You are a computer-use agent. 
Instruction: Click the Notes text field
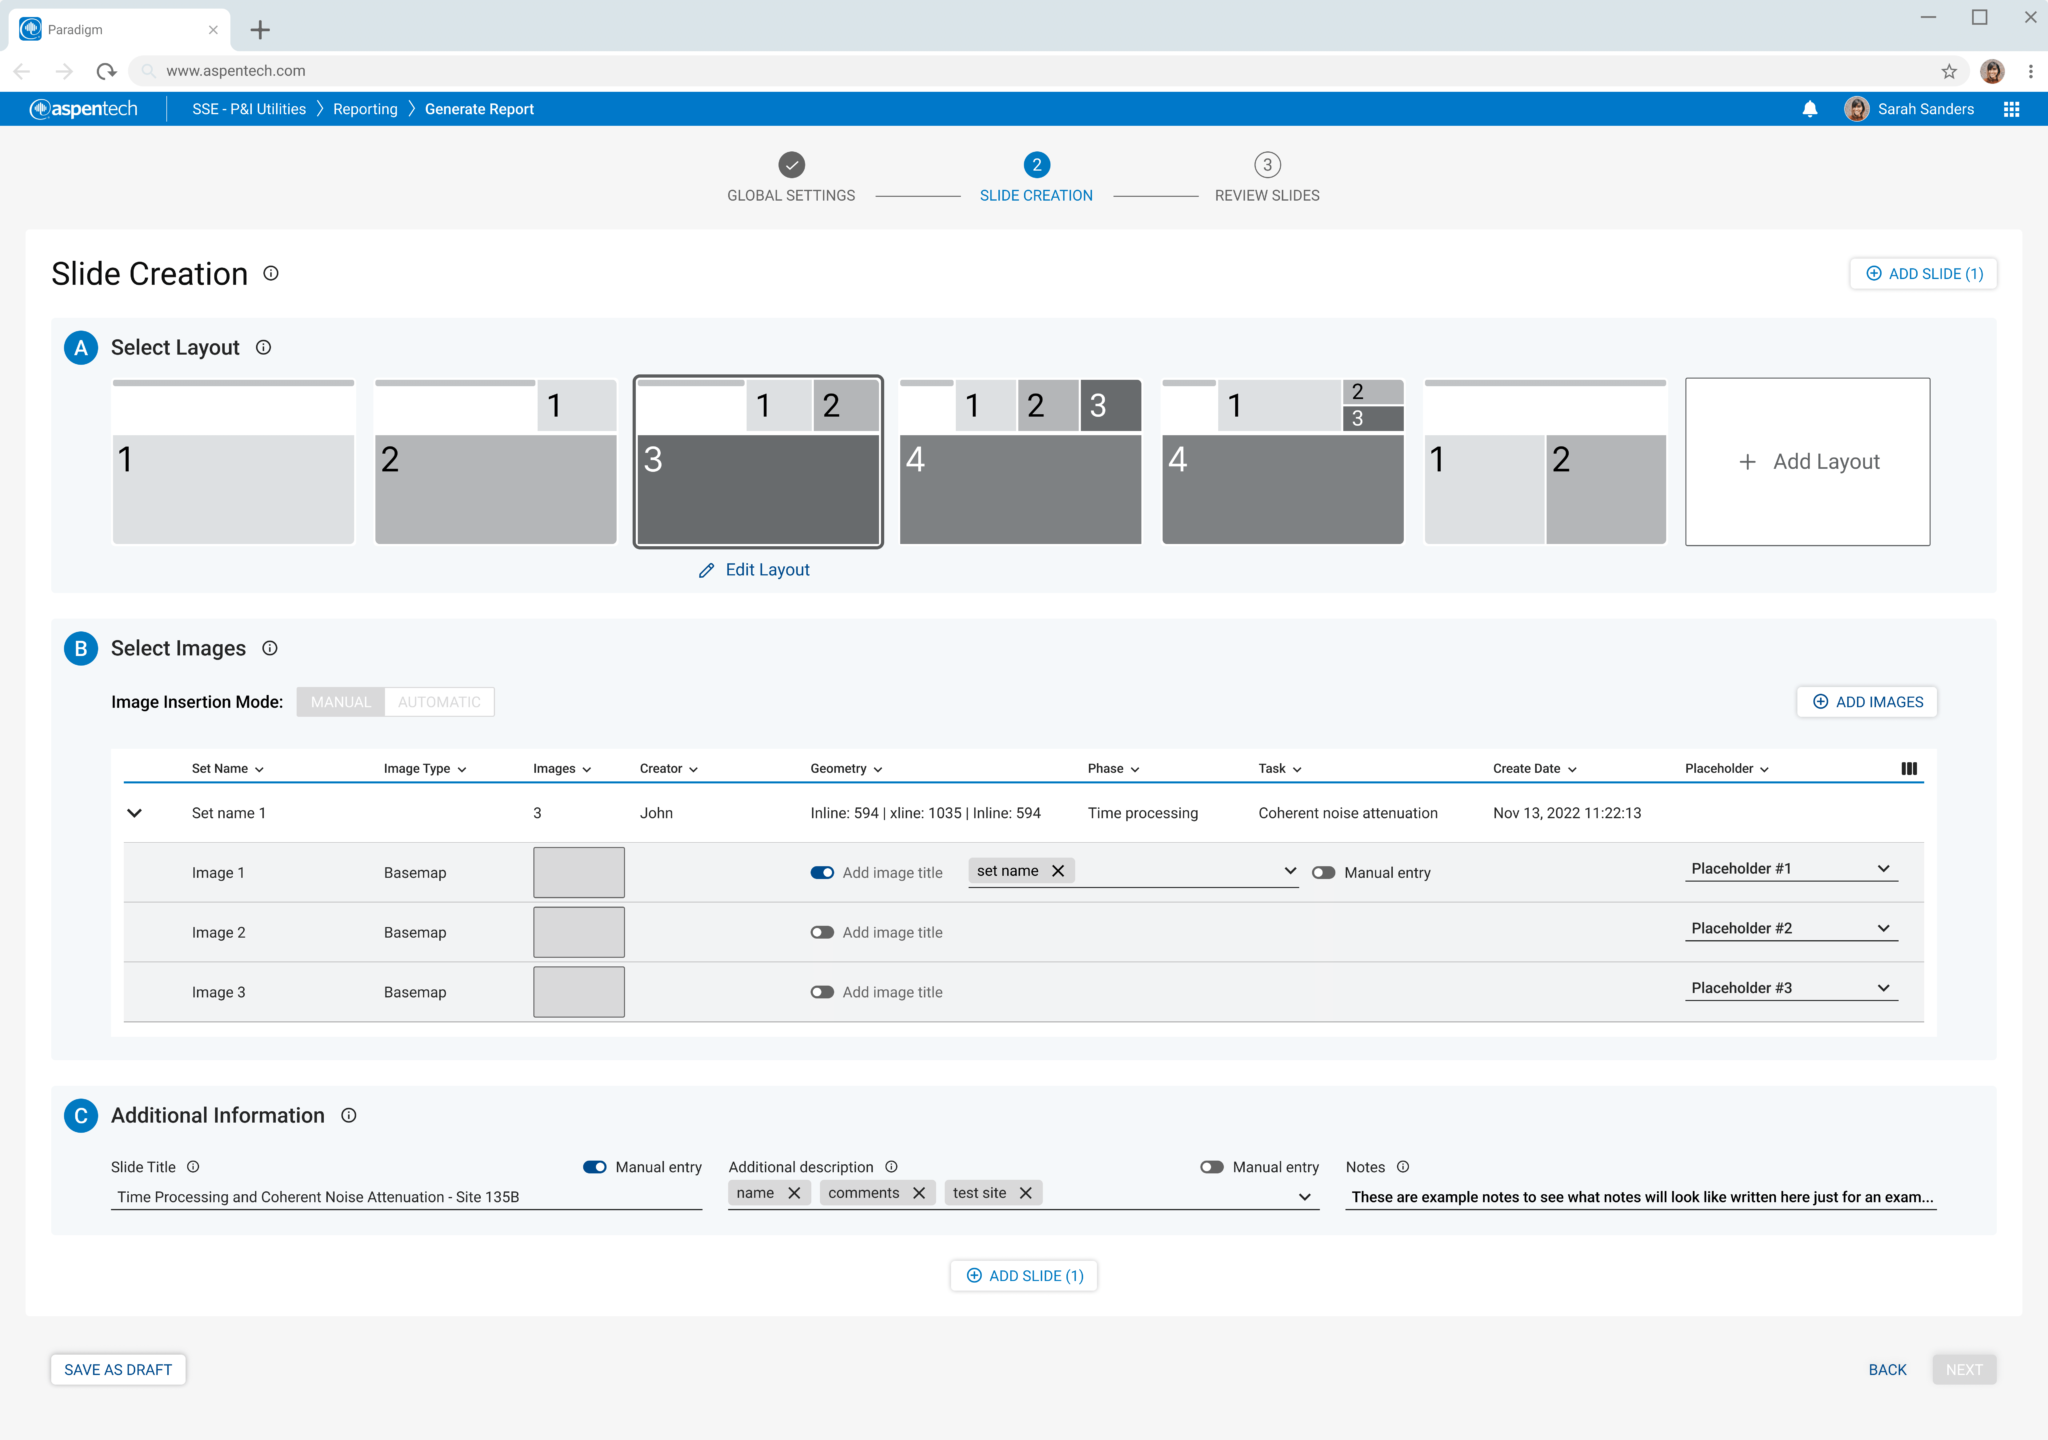[x=1641, y=1197]
